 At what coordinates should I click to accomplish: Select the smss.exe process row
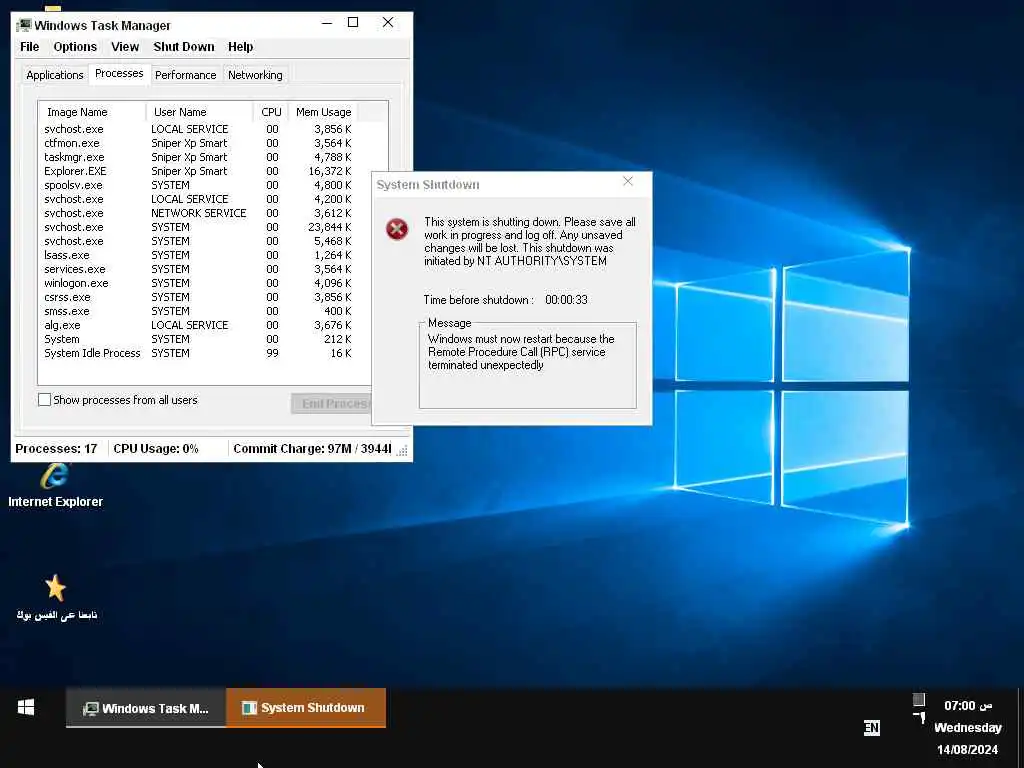click(x=198, y=312)
